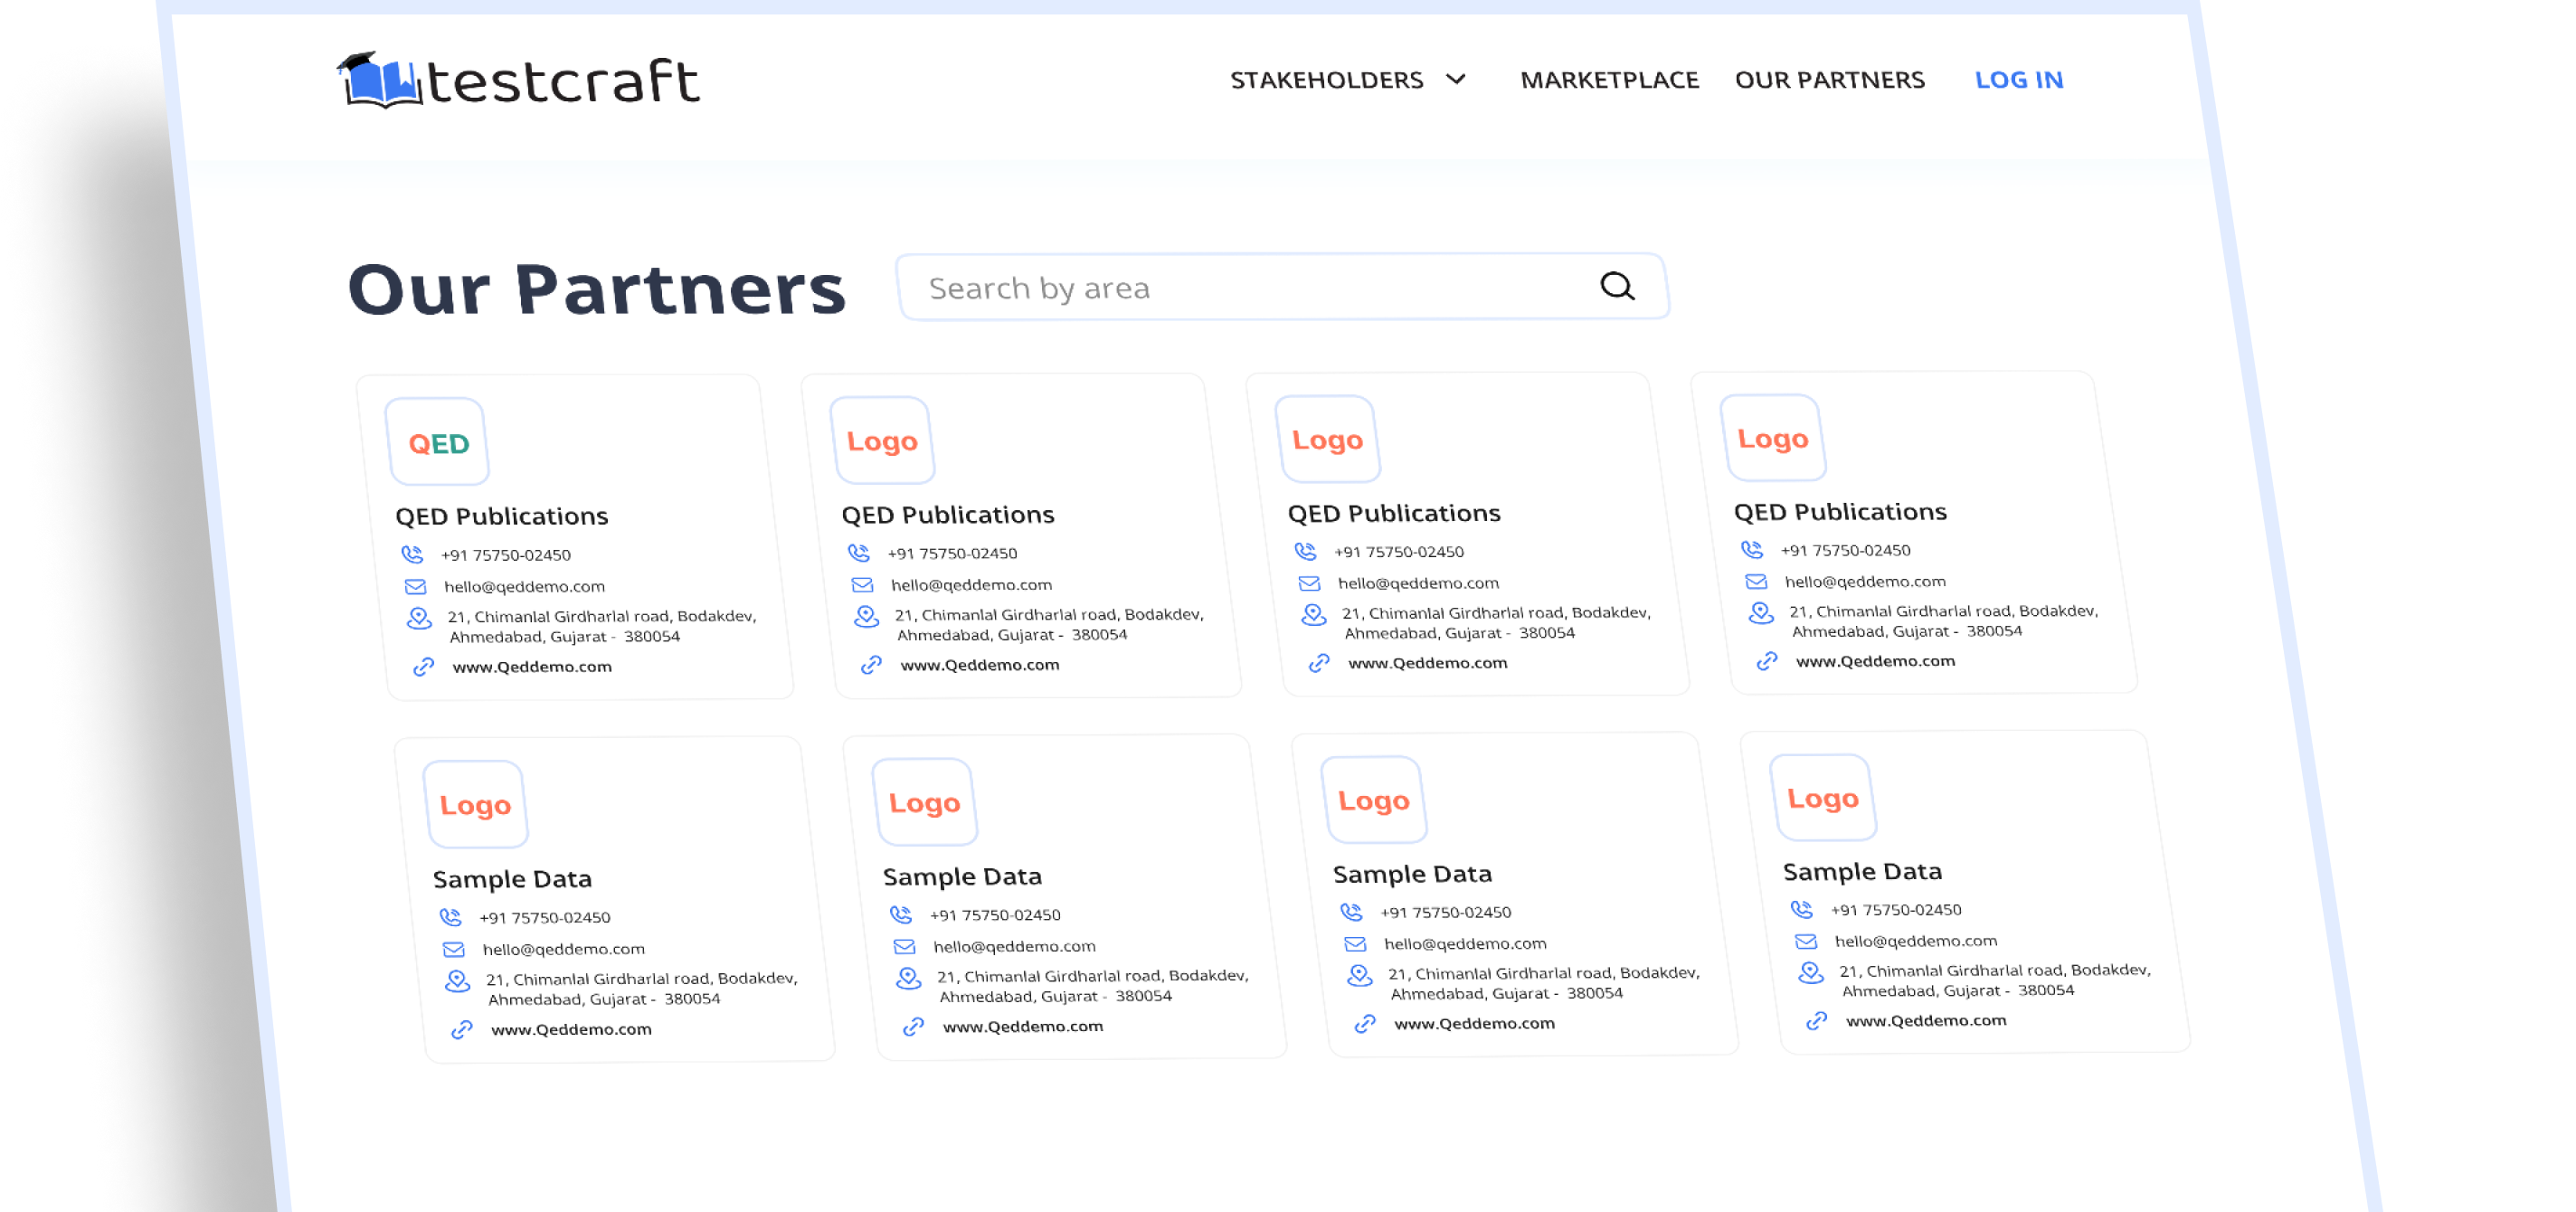The image size is (2576, 1212).
Task: Open OUR PARTNERS nav item
Action: pos(1829,80)
